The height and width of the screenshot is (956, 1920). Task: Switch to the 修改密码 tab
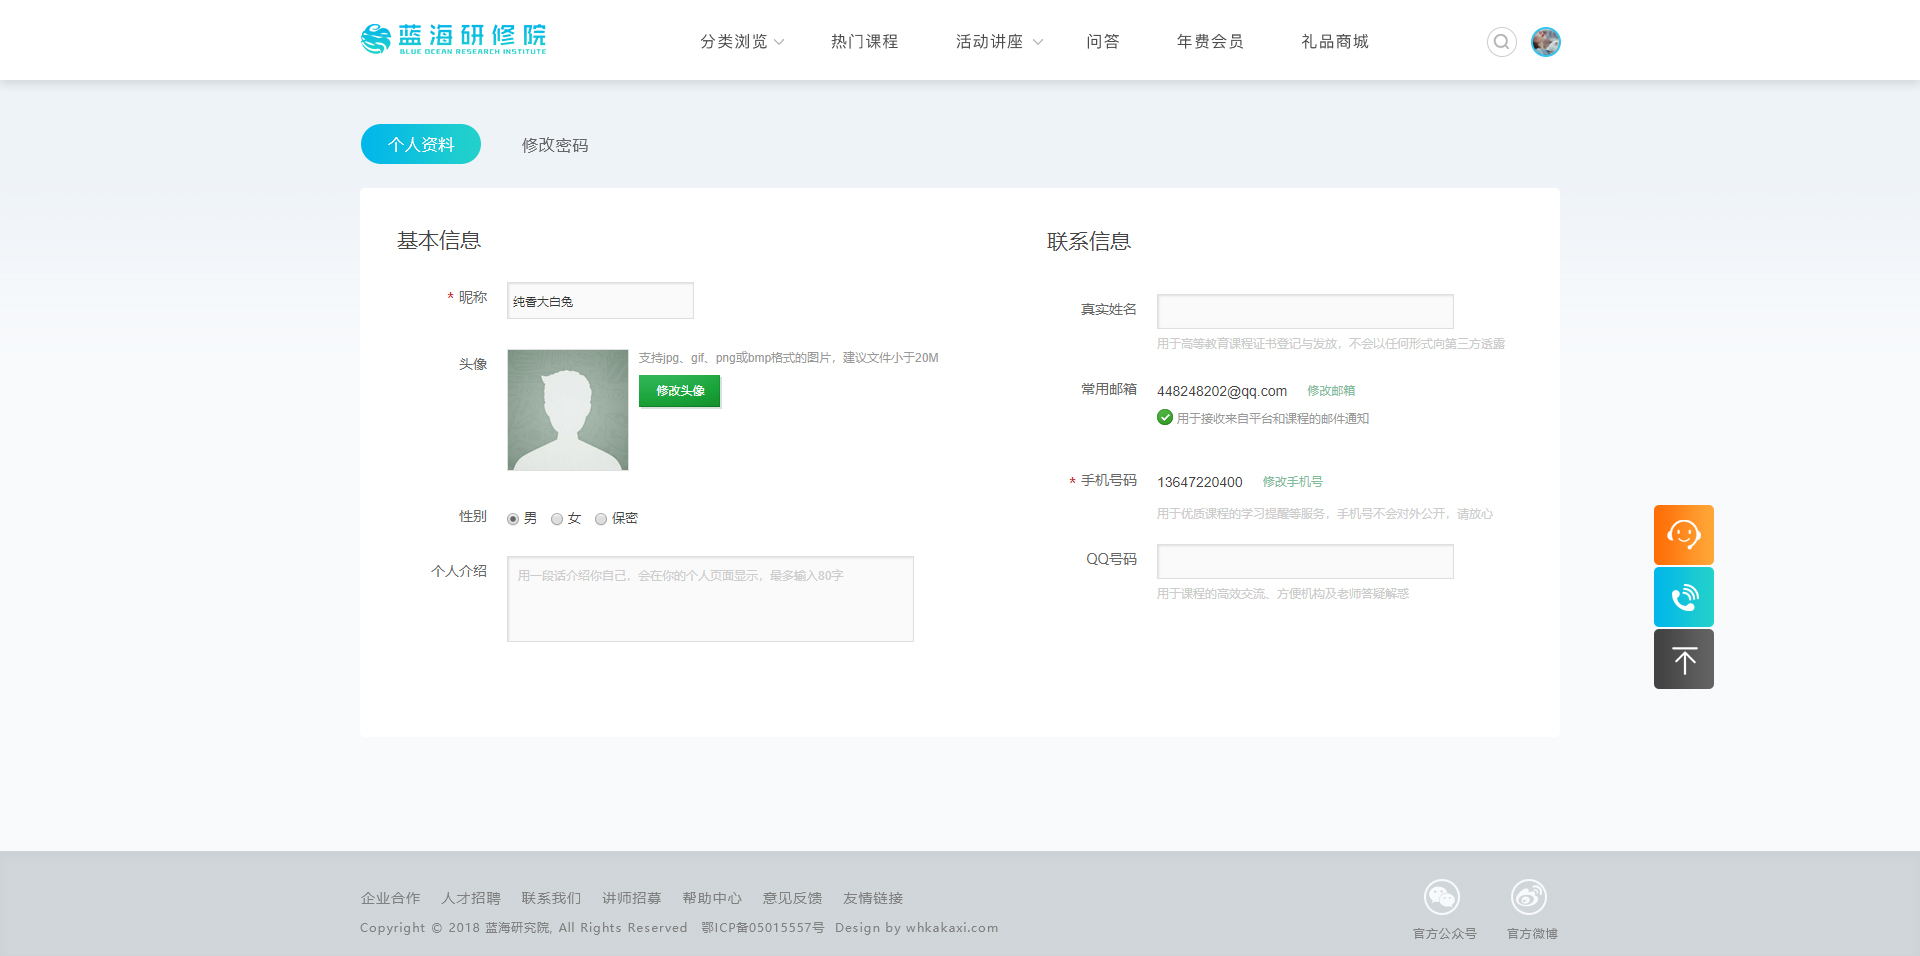(x=554, y=145)
